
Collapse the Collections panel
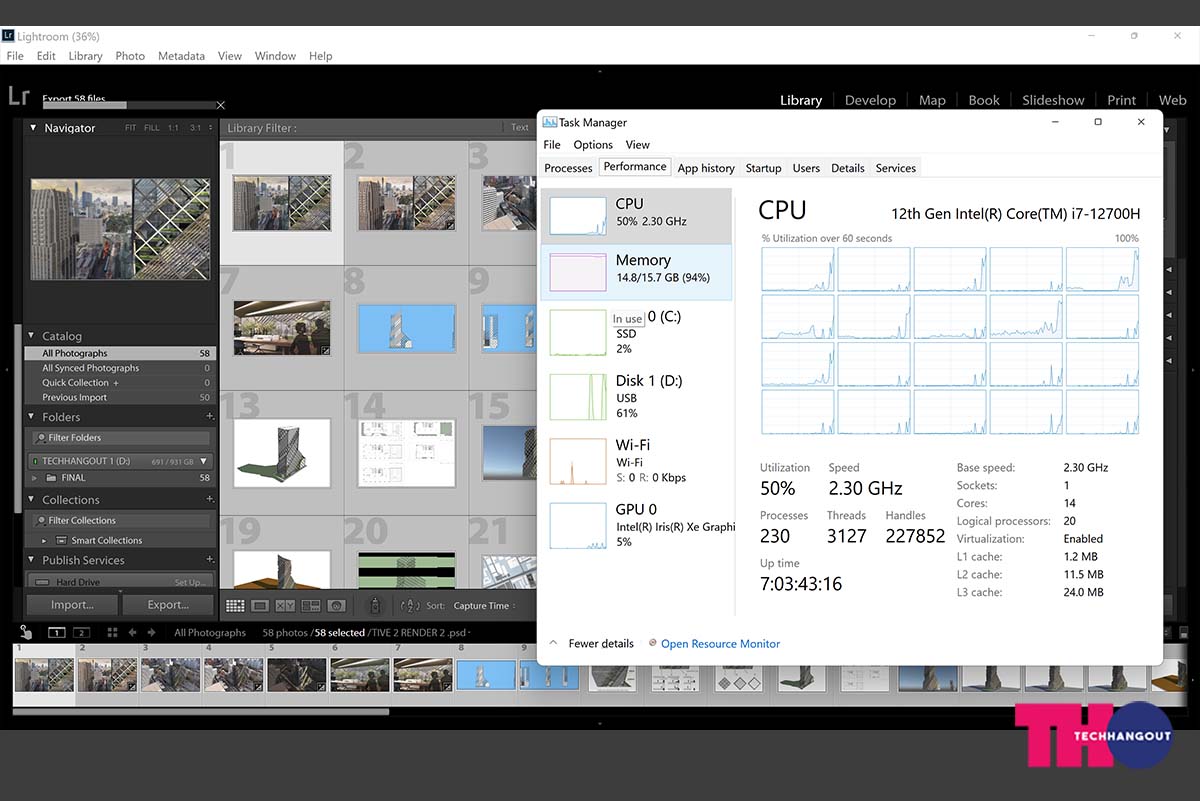[x=32, y=500]
